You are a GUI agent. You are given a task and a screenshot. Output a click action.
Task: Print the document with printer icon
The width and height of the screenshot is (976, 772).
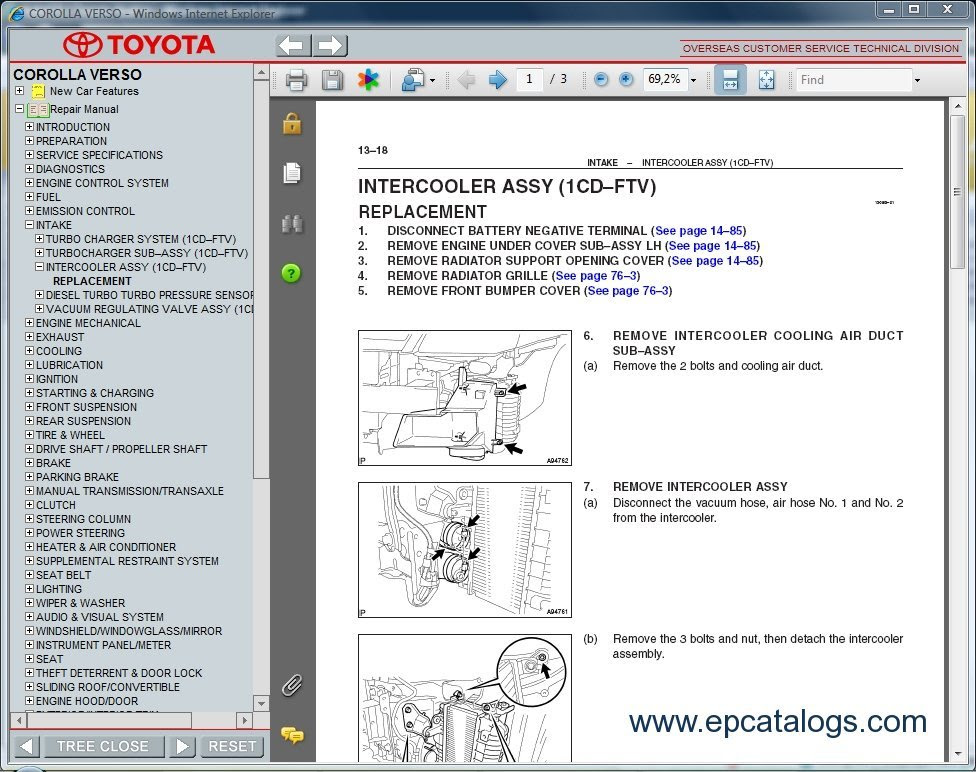[x=296, y=80]
